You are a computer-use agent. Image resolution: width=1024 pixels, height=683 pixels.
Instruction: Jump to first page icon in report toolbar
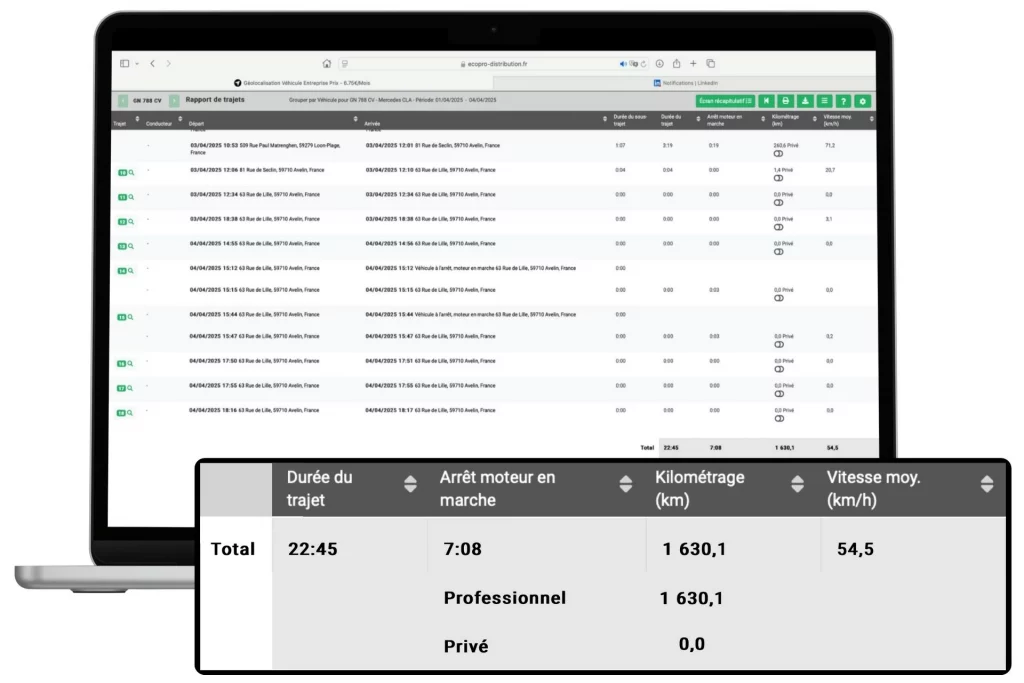pos(766,101)
